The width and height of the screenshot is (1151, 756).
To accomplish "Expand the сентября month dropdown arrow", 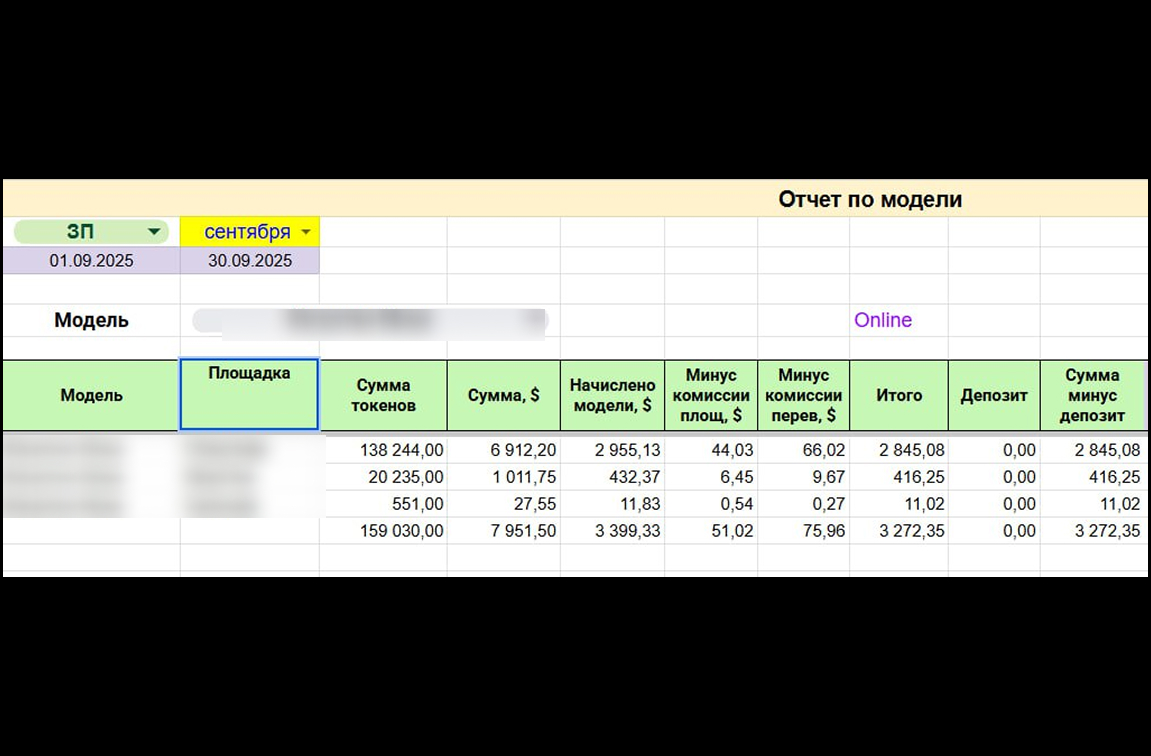I will tap(306, 232).
